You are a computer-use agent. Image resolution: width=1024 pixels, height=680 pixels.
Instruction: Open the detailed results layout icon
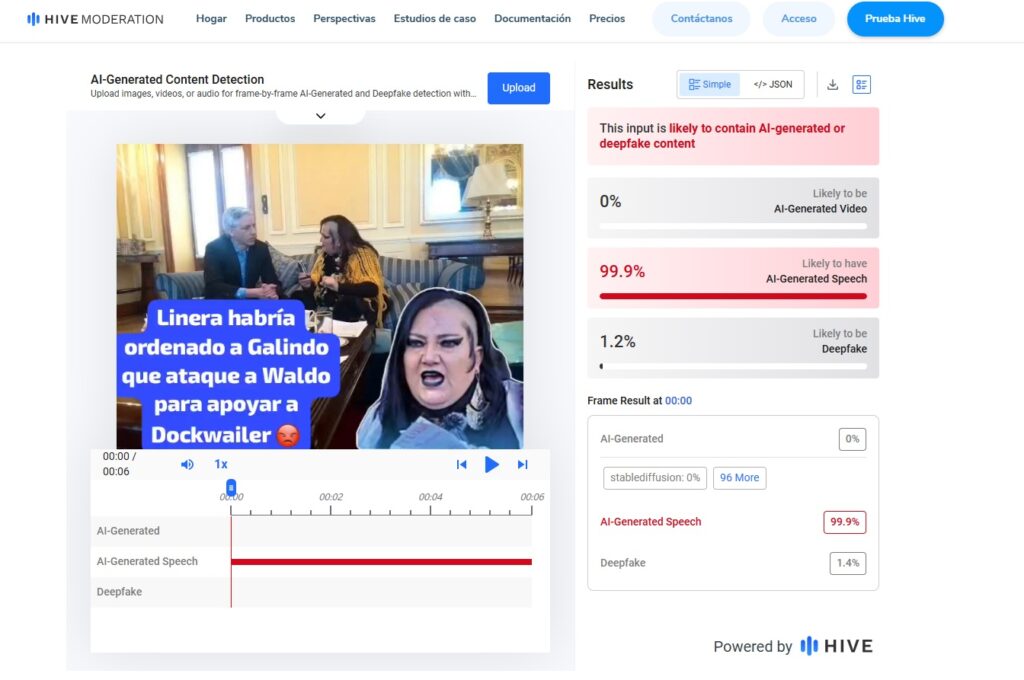click(861, 84)
